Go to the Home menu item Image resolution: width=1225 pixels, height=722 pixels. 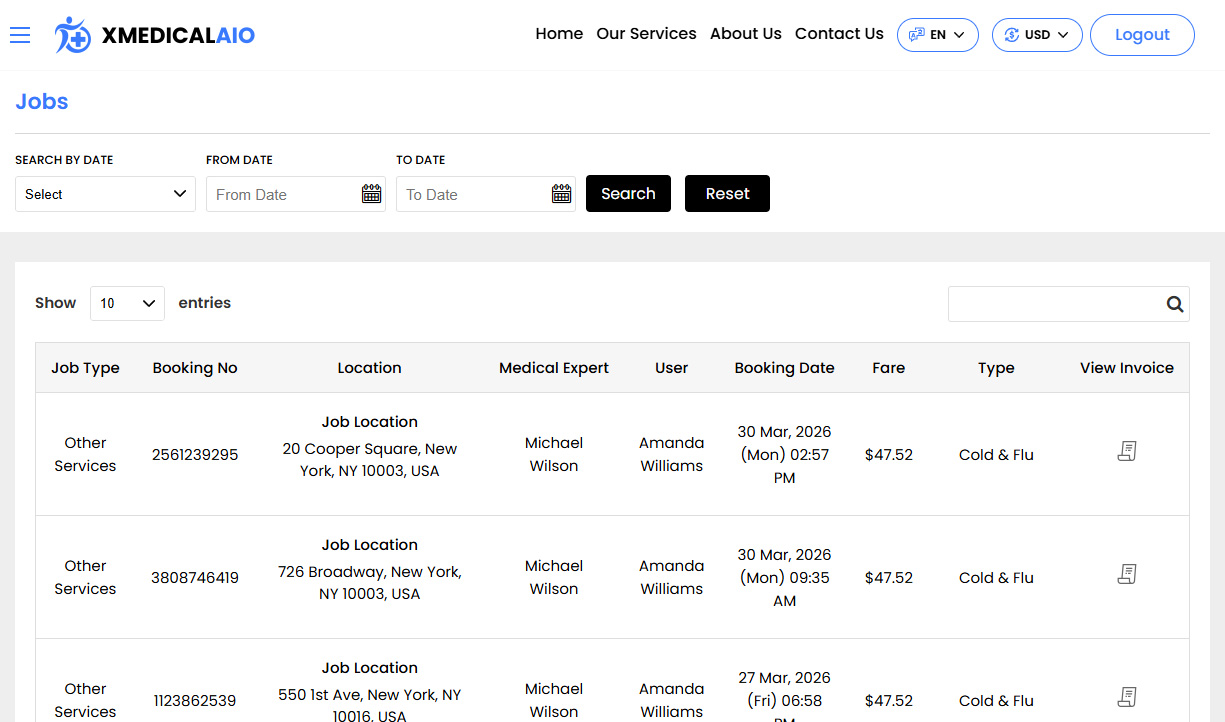coord(559,34)
